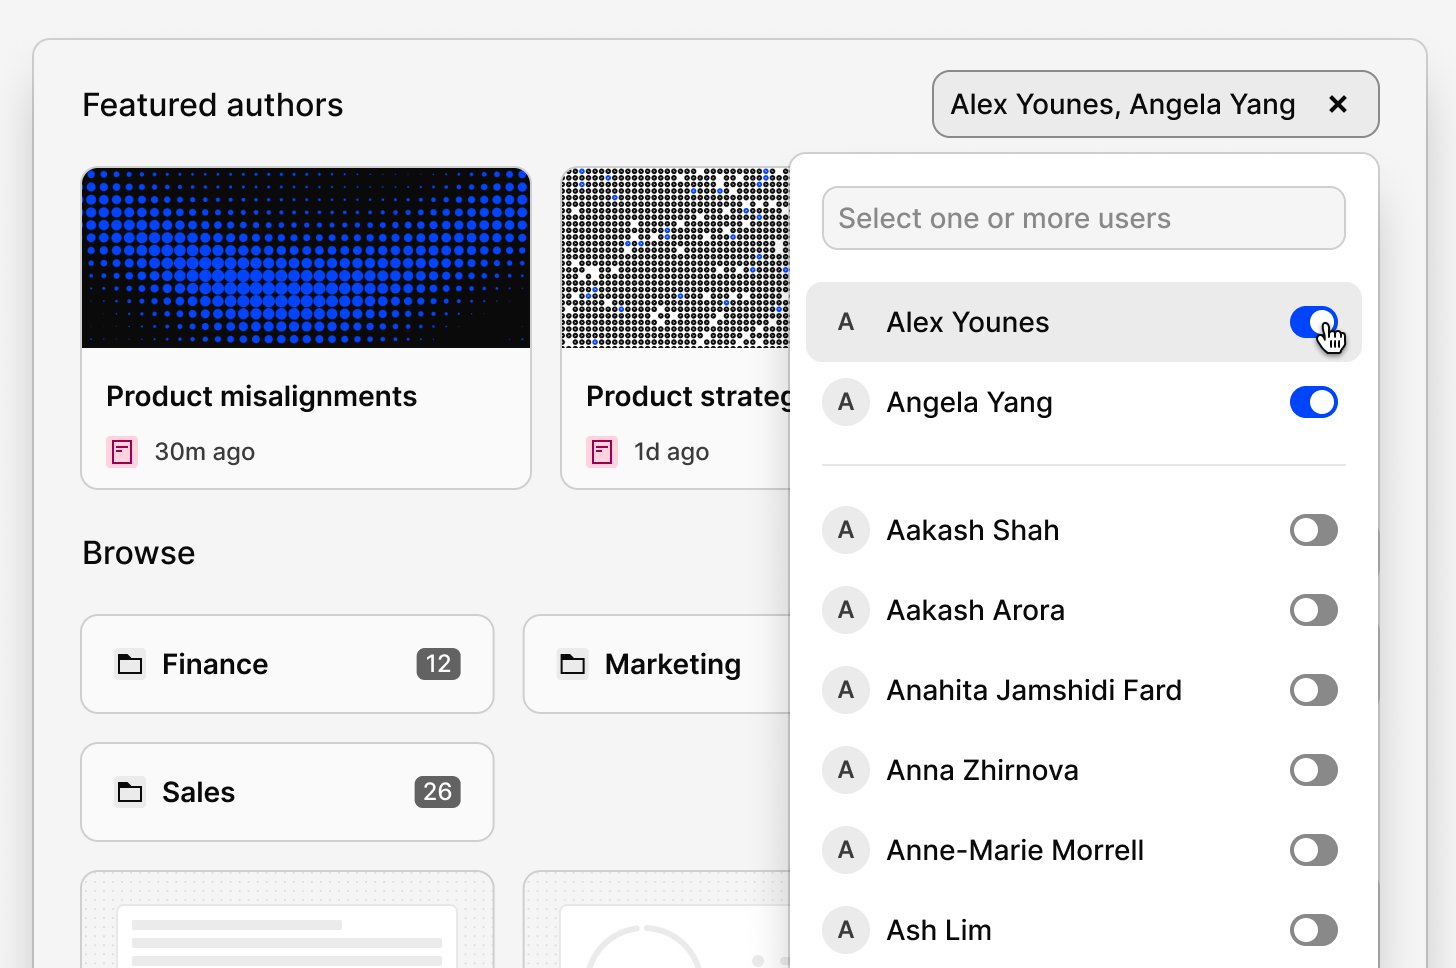The width and height of the screenshot is (1456, 968).
Task: Click the Product misalignments title
Action: [x=262, y=396]
